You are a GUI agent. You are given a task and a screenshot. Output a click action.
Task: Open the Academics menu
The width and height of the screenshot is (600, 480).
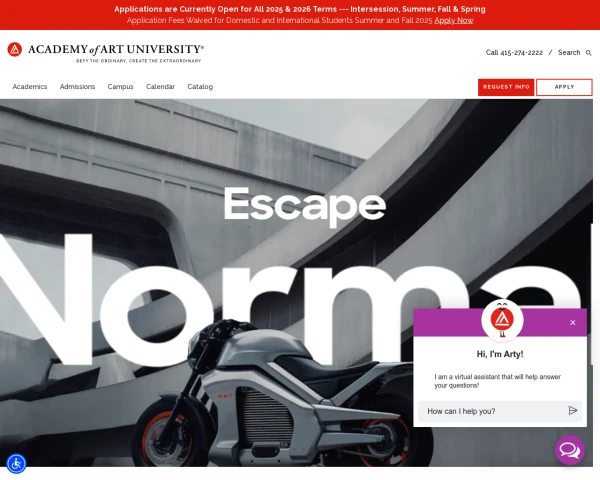point(30,87)
